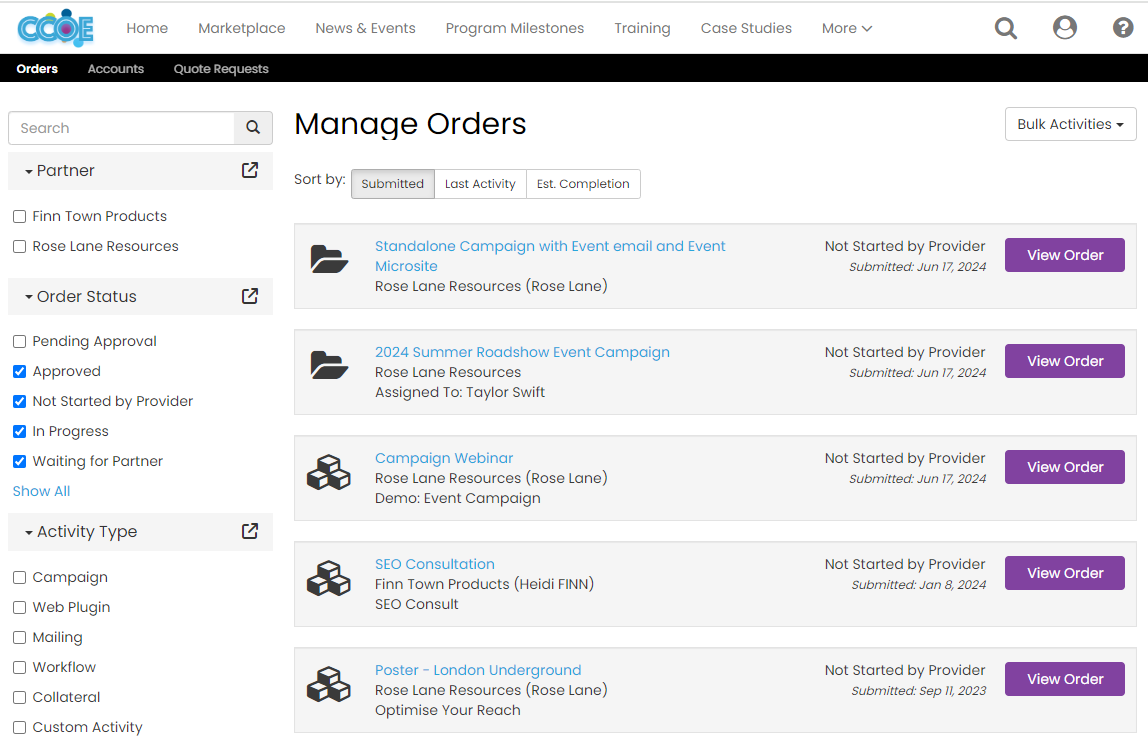
Task: Check the Rose Lane Resources filter
Action: pyautogui.click(x=20, y=247)
